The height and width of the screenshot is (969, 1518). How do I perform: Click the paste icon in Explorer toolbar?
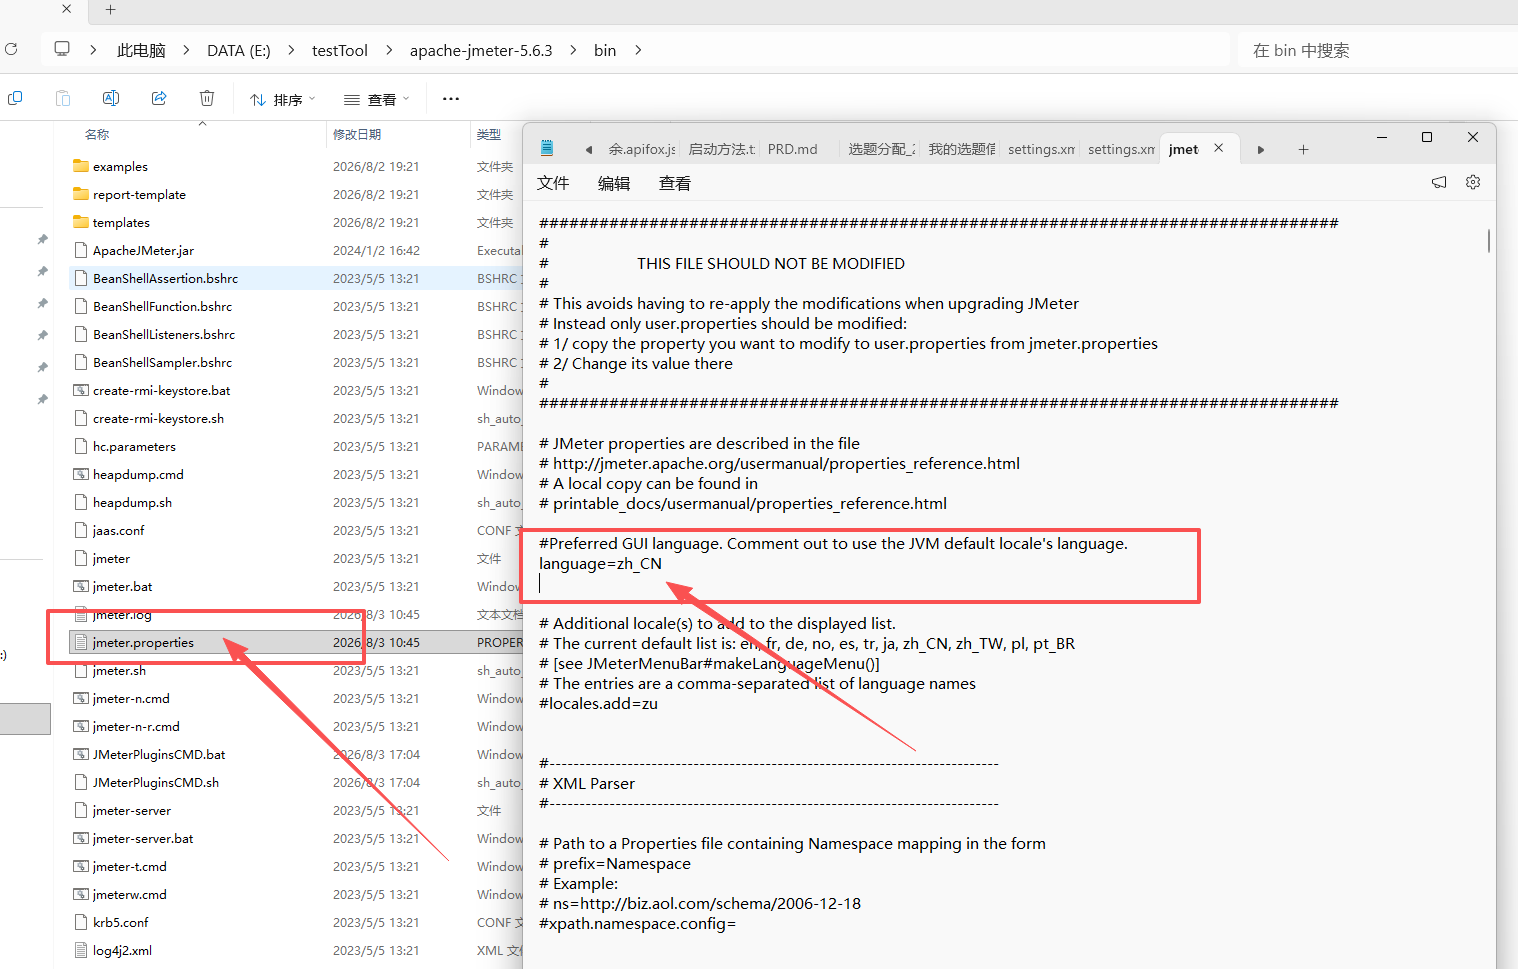click(x=63, y=98)
